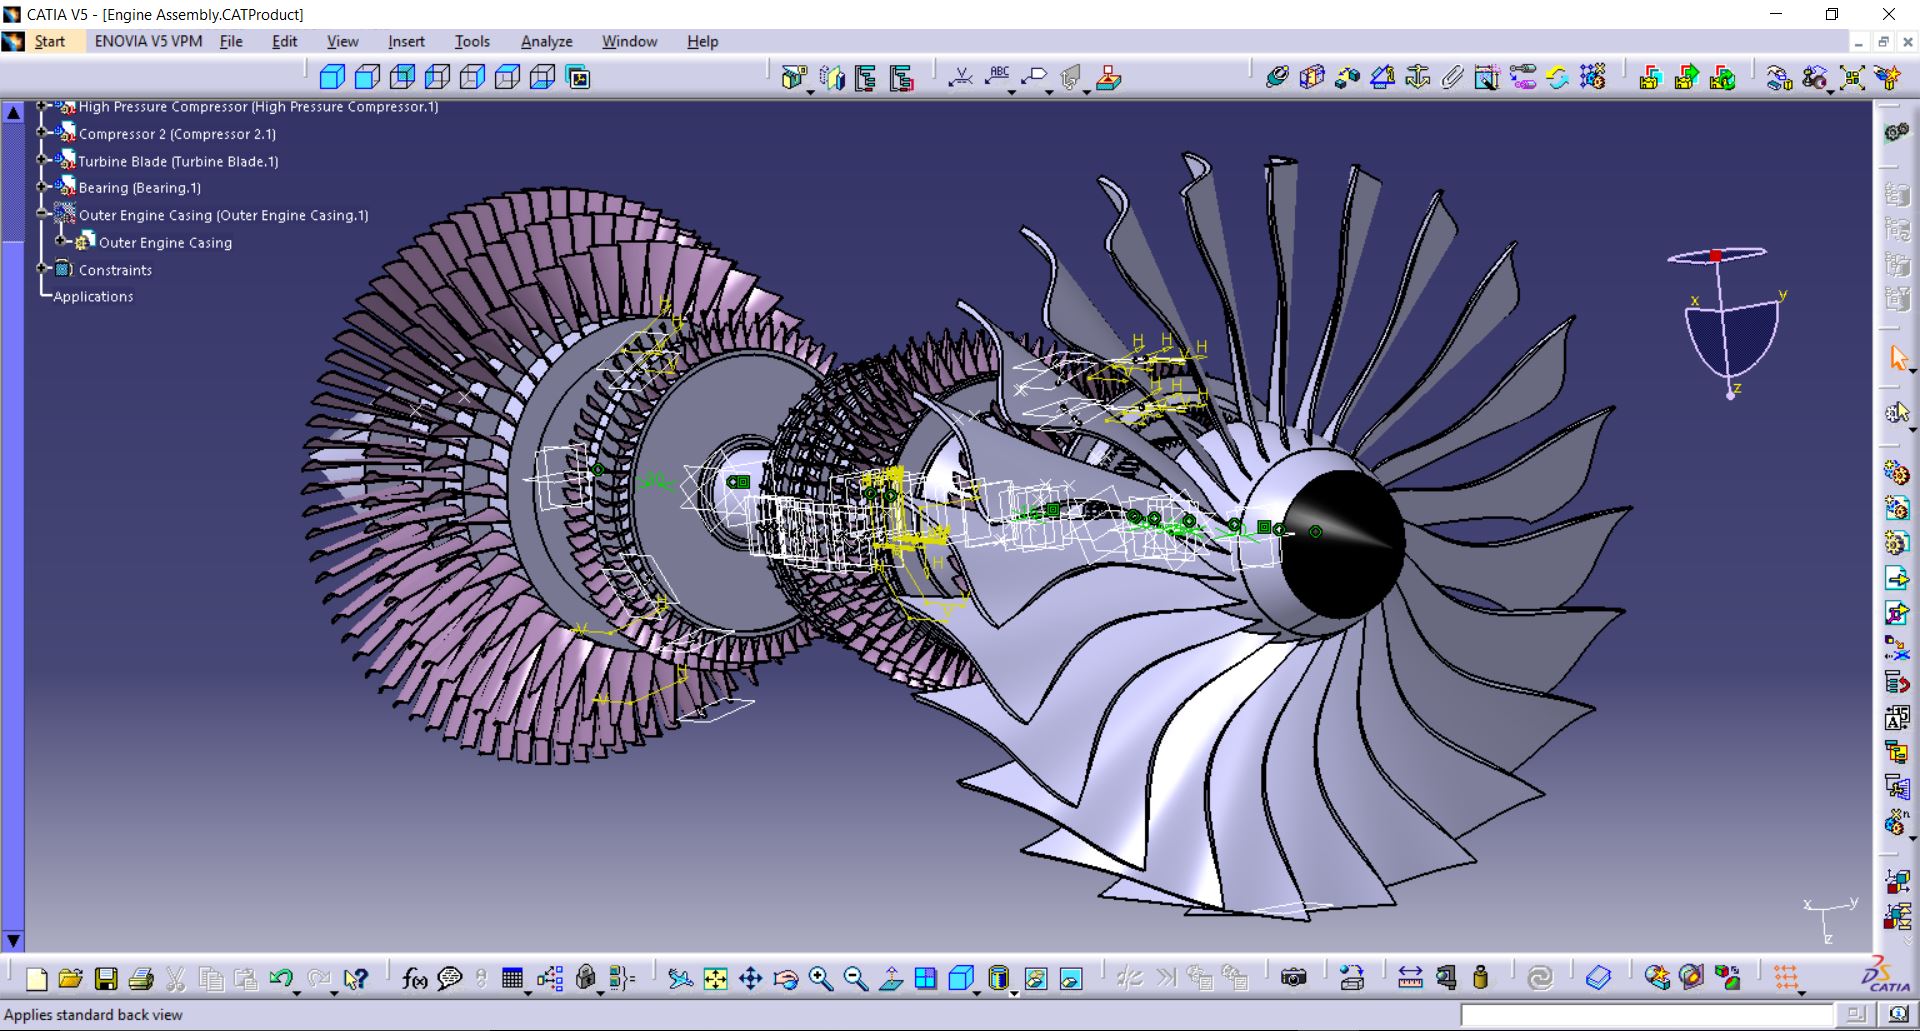The width and height of the screenshot is (1920, 1031).
Task: Open the Analyze menu
Action: pyautogui.click(x=546, y=41)
